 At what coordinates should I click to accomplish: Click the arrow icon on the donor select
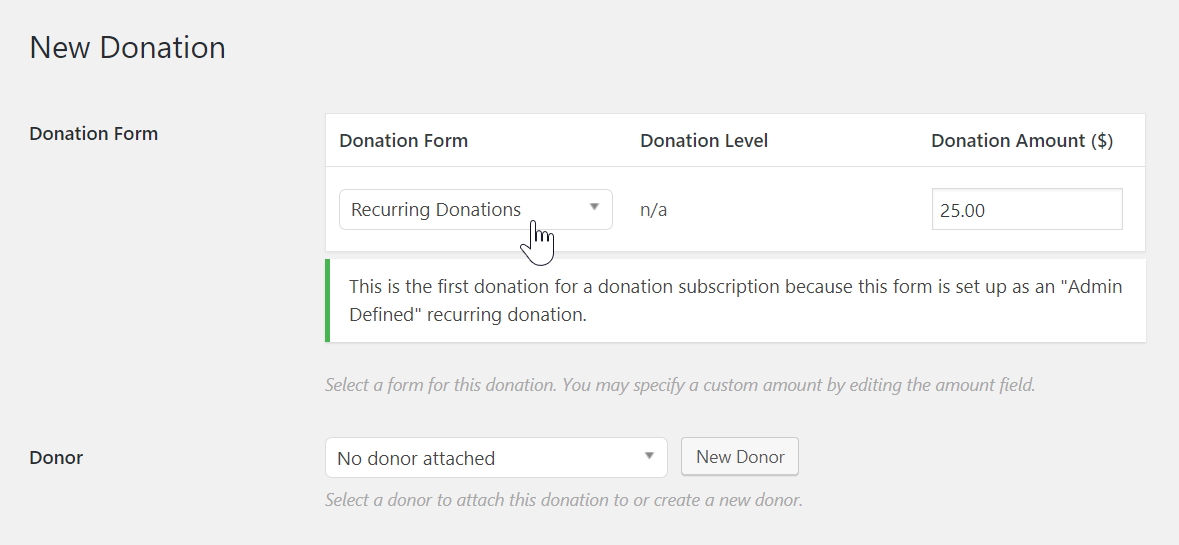click(x=649, y=456)
